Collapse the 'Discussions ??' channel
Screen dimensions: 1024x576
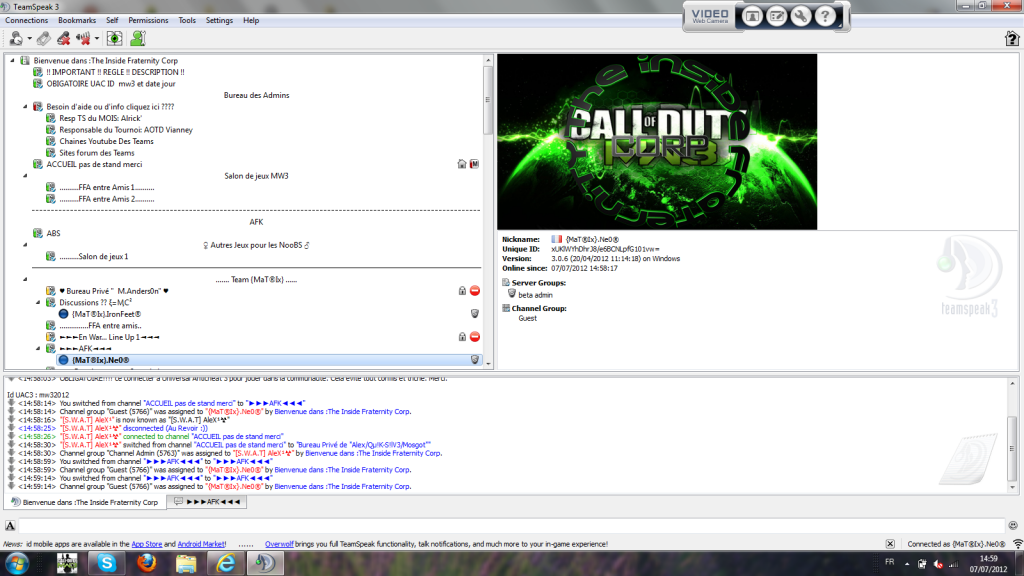click(x=38, y=302)
